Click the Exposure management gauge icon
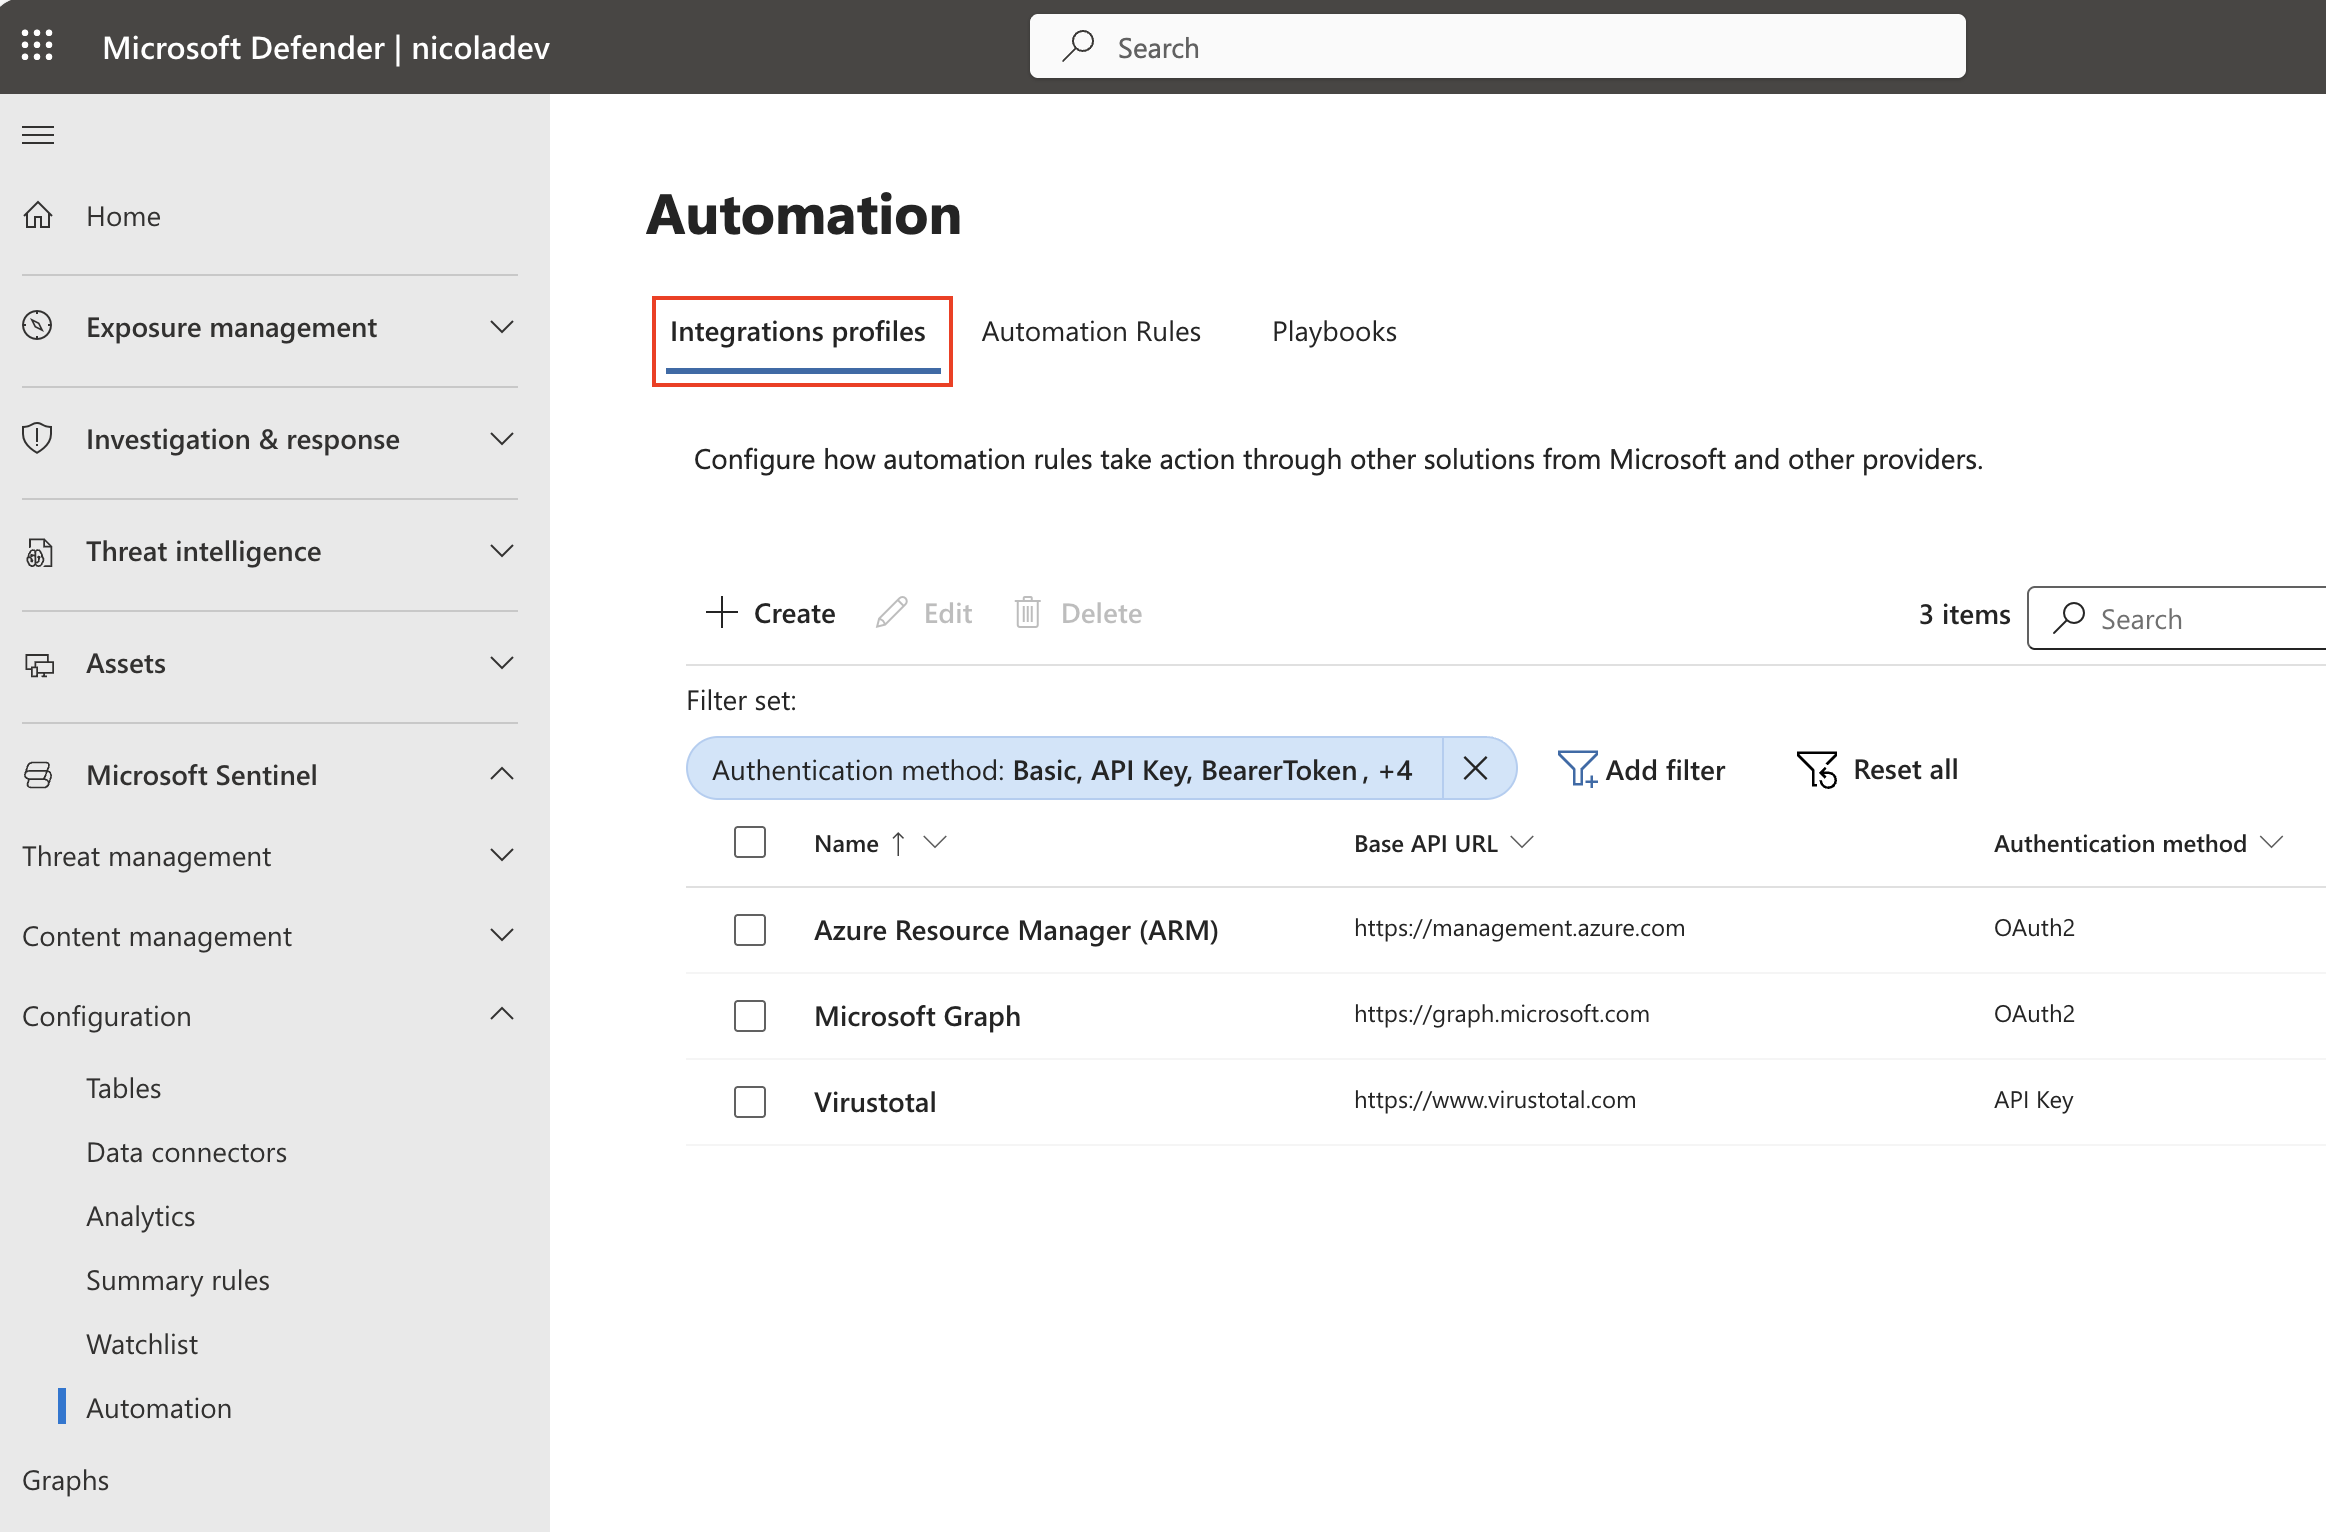 (x=38, y=326)
